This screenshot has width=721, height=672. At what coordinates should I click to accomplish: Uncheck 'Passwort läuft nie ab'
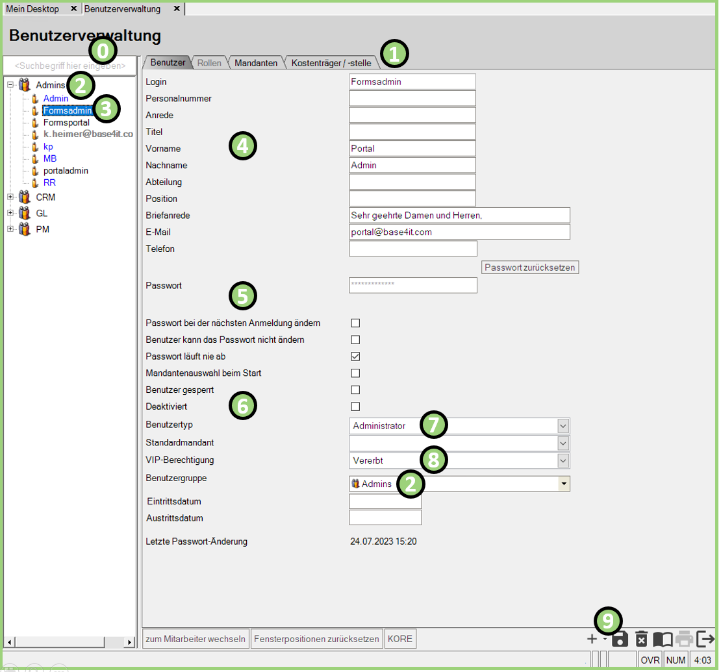click(x=355, y=356)
